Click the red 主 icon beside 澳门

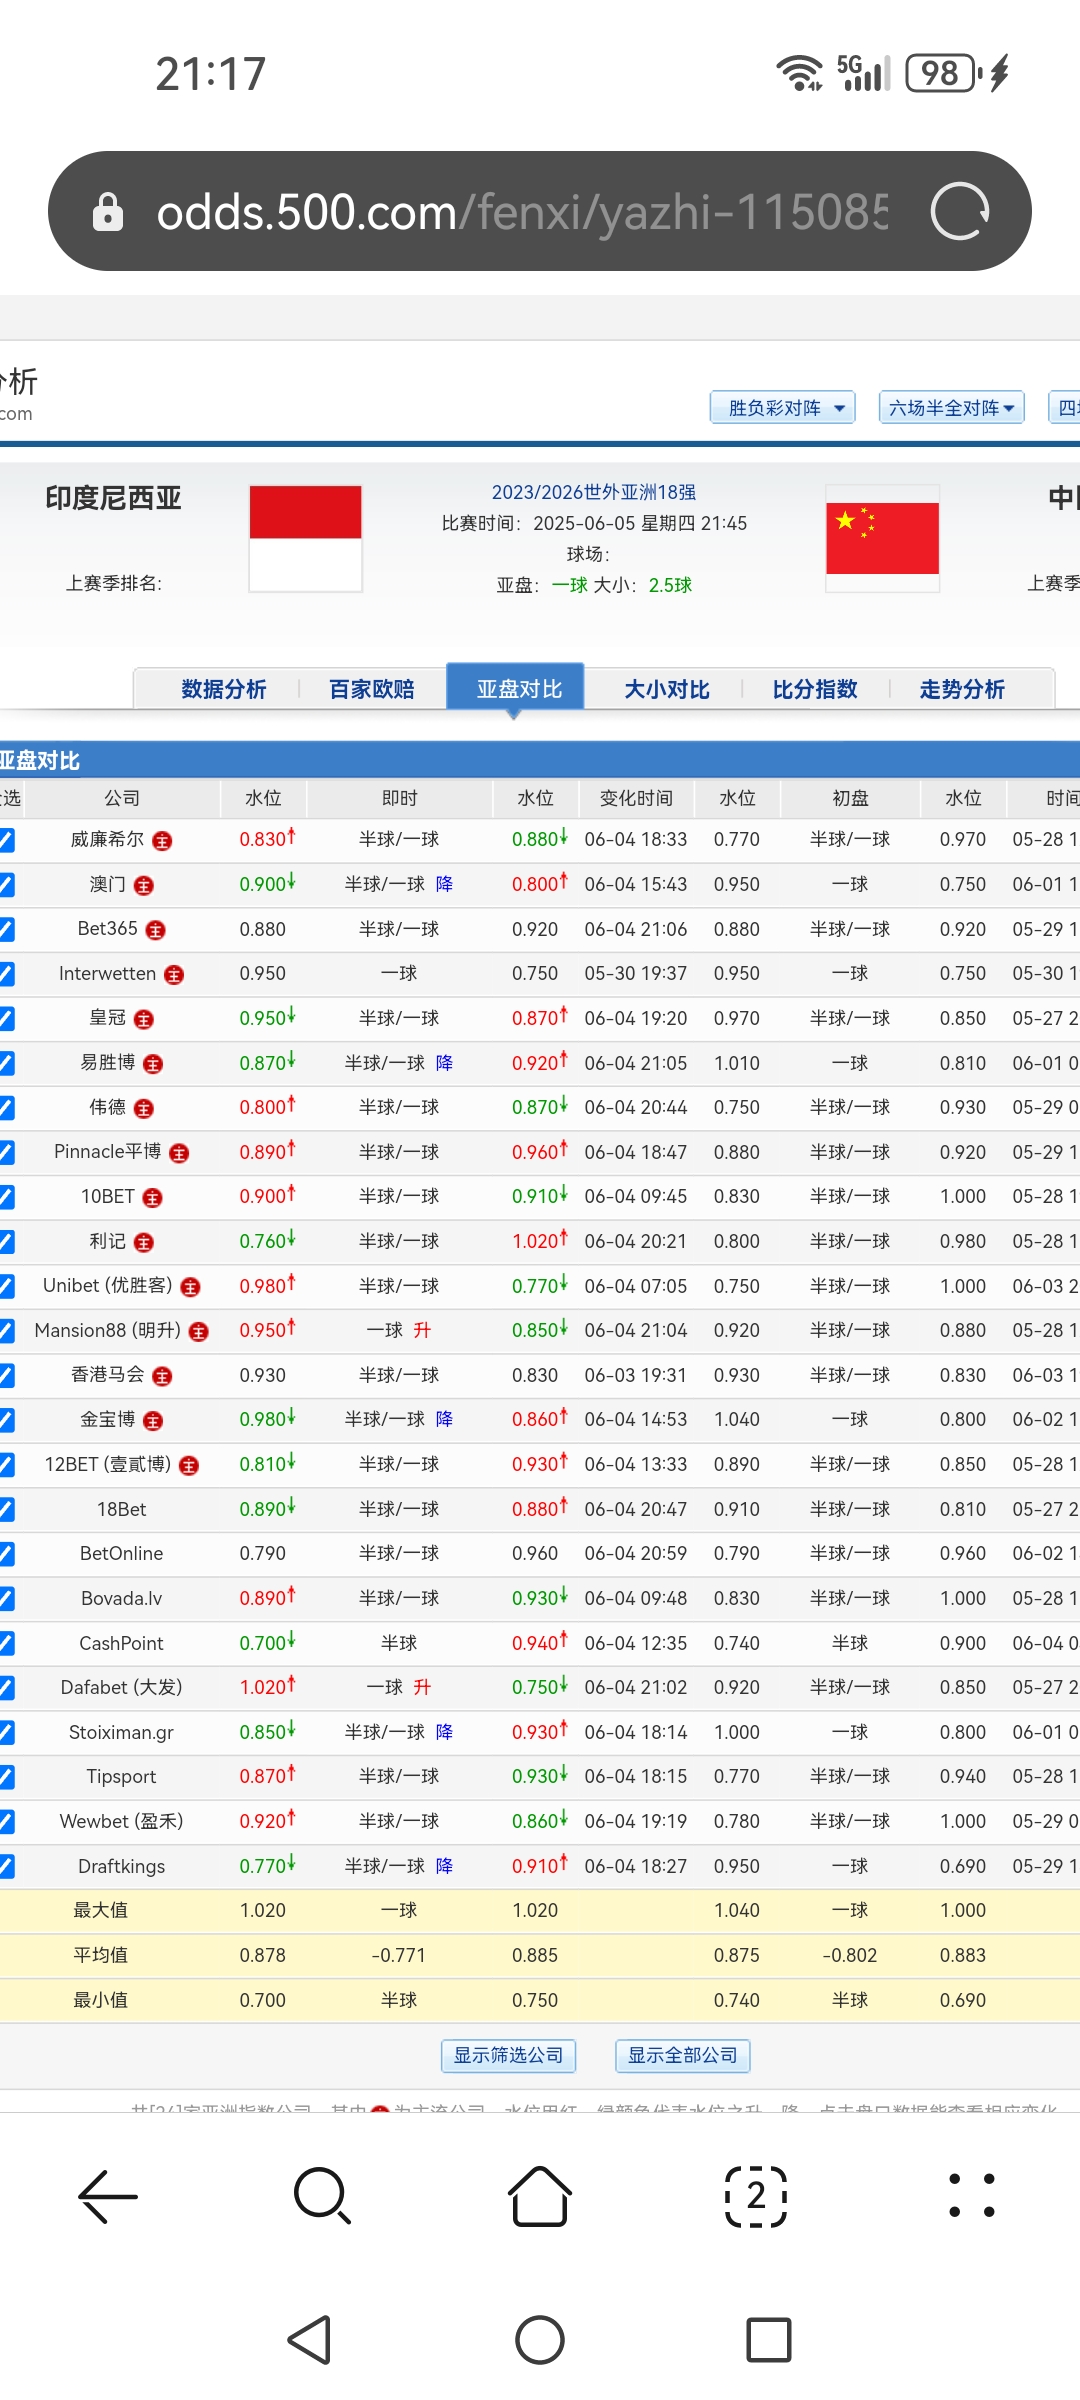click(144, 886)
